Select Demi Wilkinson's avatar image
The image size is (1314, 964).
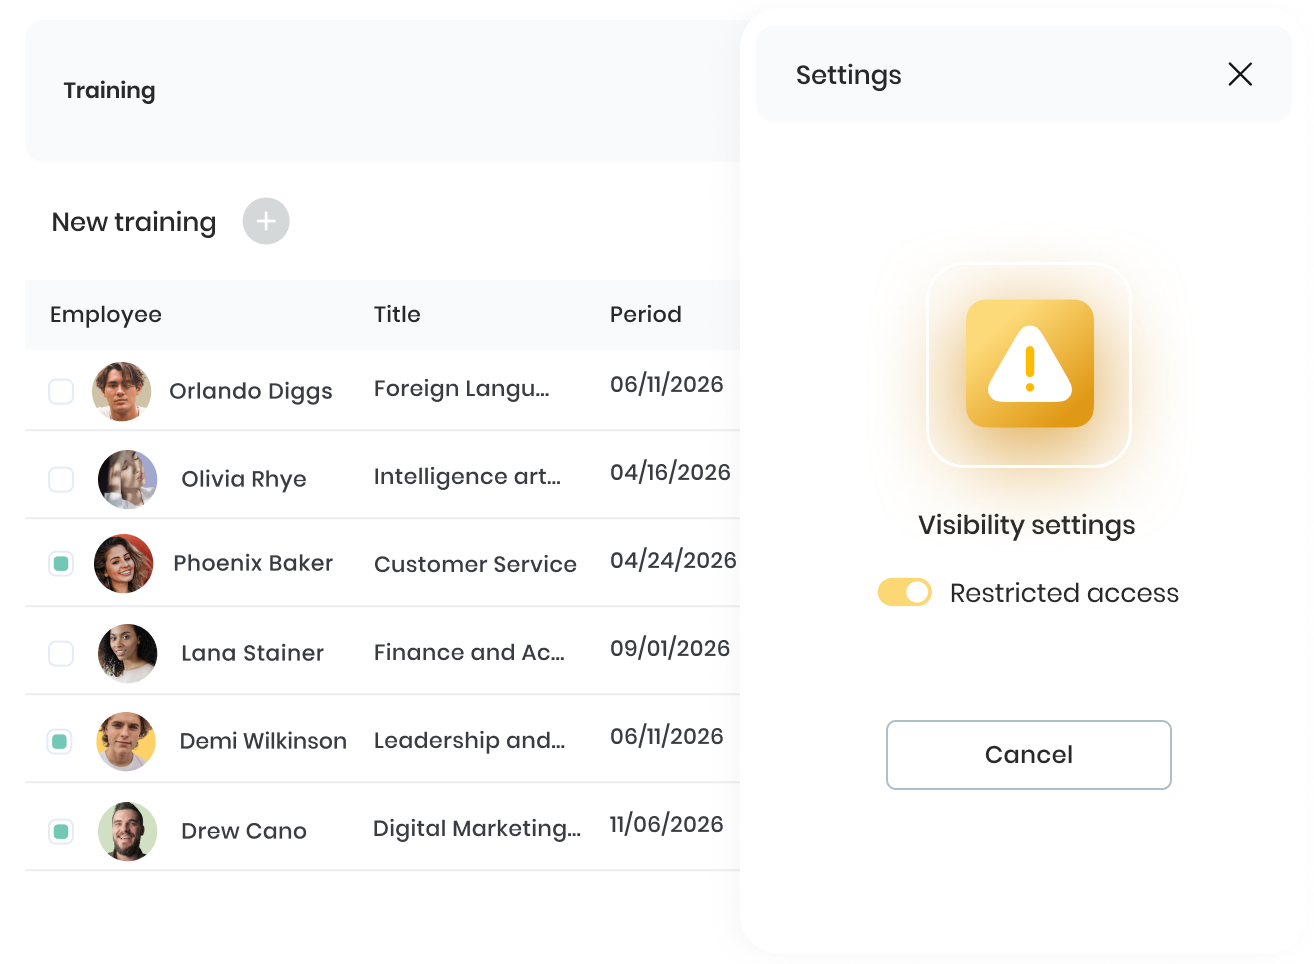[x=126, y=741]
